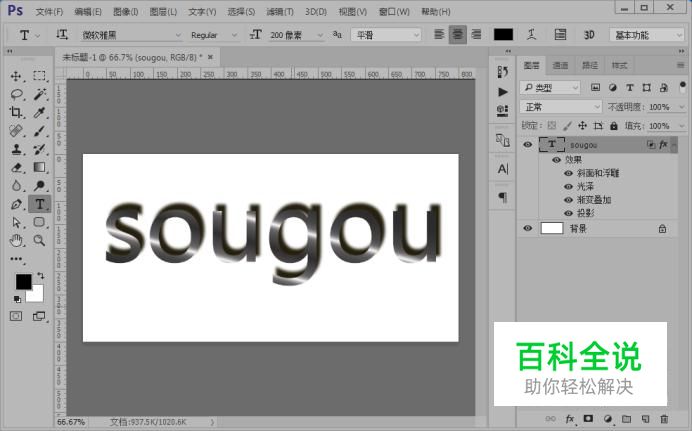The image size is (692, 431).
Task: Open the 滤镜(T) menu
Action: point(280,11)
